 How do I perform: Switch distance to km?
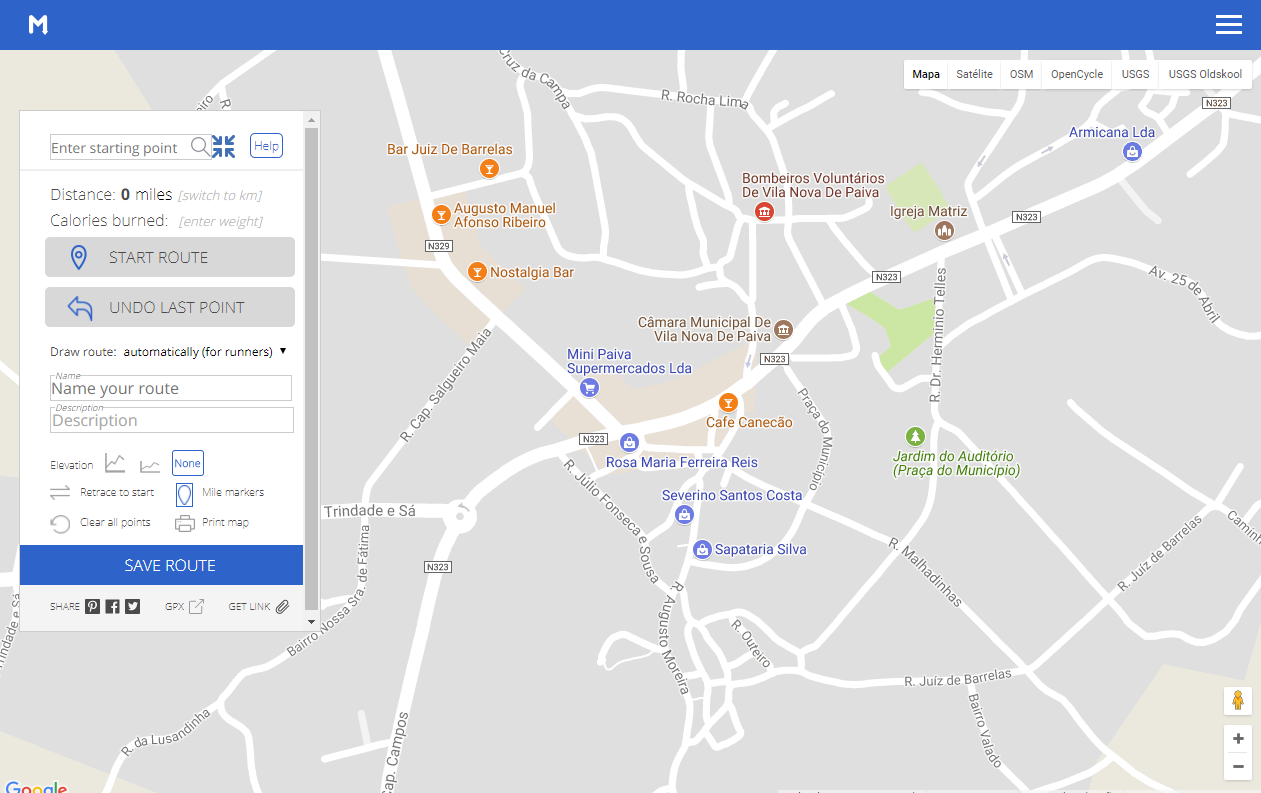(220, 196)
